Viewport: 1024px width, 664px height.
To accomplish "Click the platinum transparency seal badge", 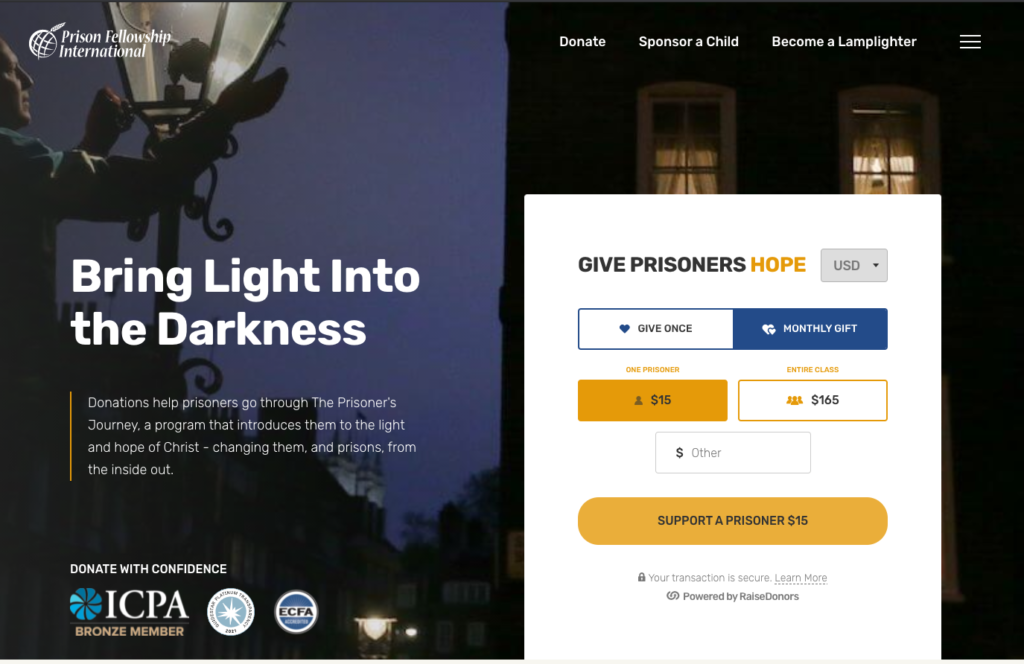I will [231, 612].
